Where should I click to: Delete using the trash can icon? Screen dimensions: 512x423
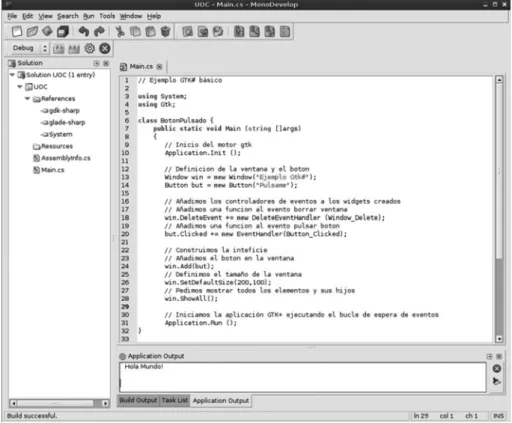[x=166, y=32]
